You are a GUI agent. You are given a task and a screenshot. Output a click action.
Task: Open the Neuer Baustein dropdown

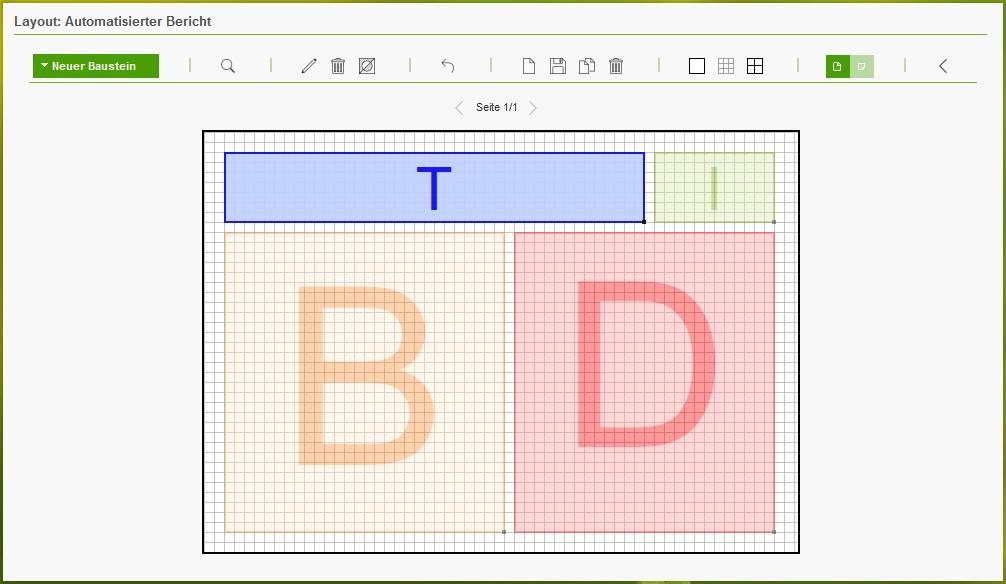(95, 65)
